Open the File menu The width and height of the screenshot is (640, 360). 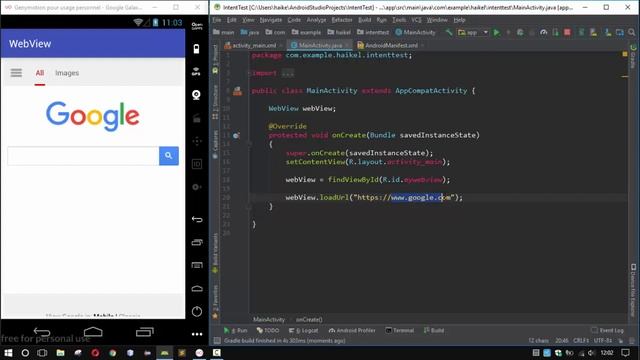tap(217, 20)
